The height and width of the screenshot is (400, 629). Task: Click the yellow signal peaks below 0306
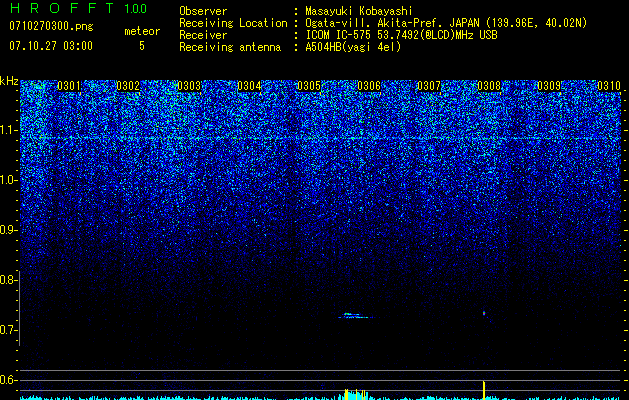click(356, 394)
